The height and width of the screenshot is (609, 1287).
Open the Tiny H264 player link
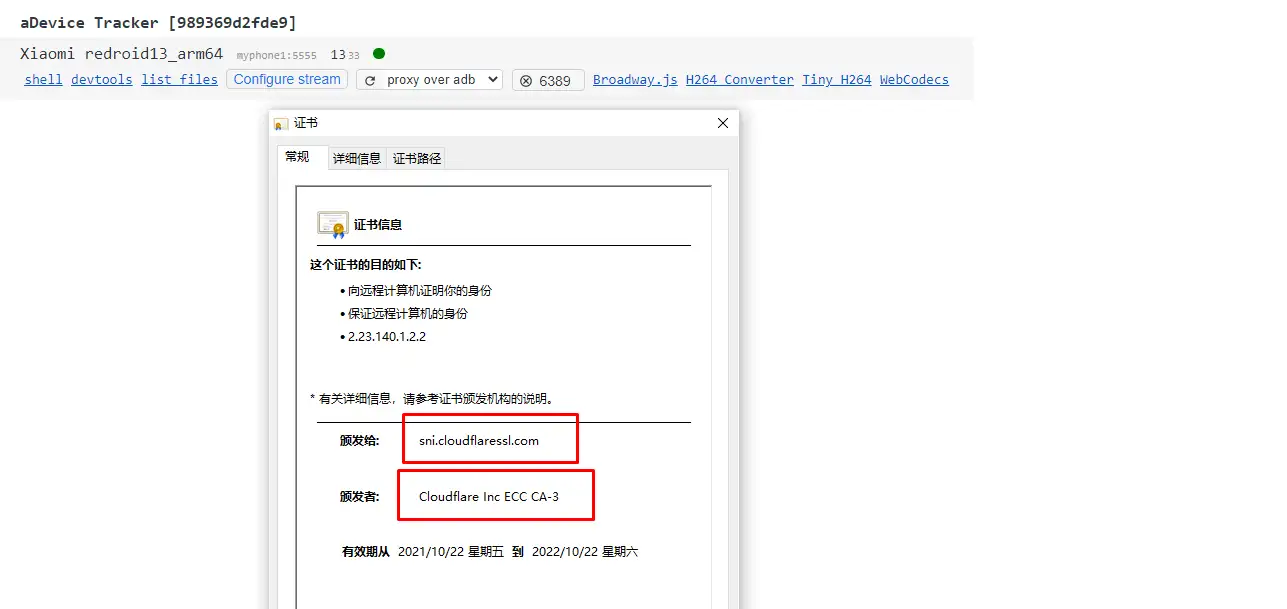[837, 80]
